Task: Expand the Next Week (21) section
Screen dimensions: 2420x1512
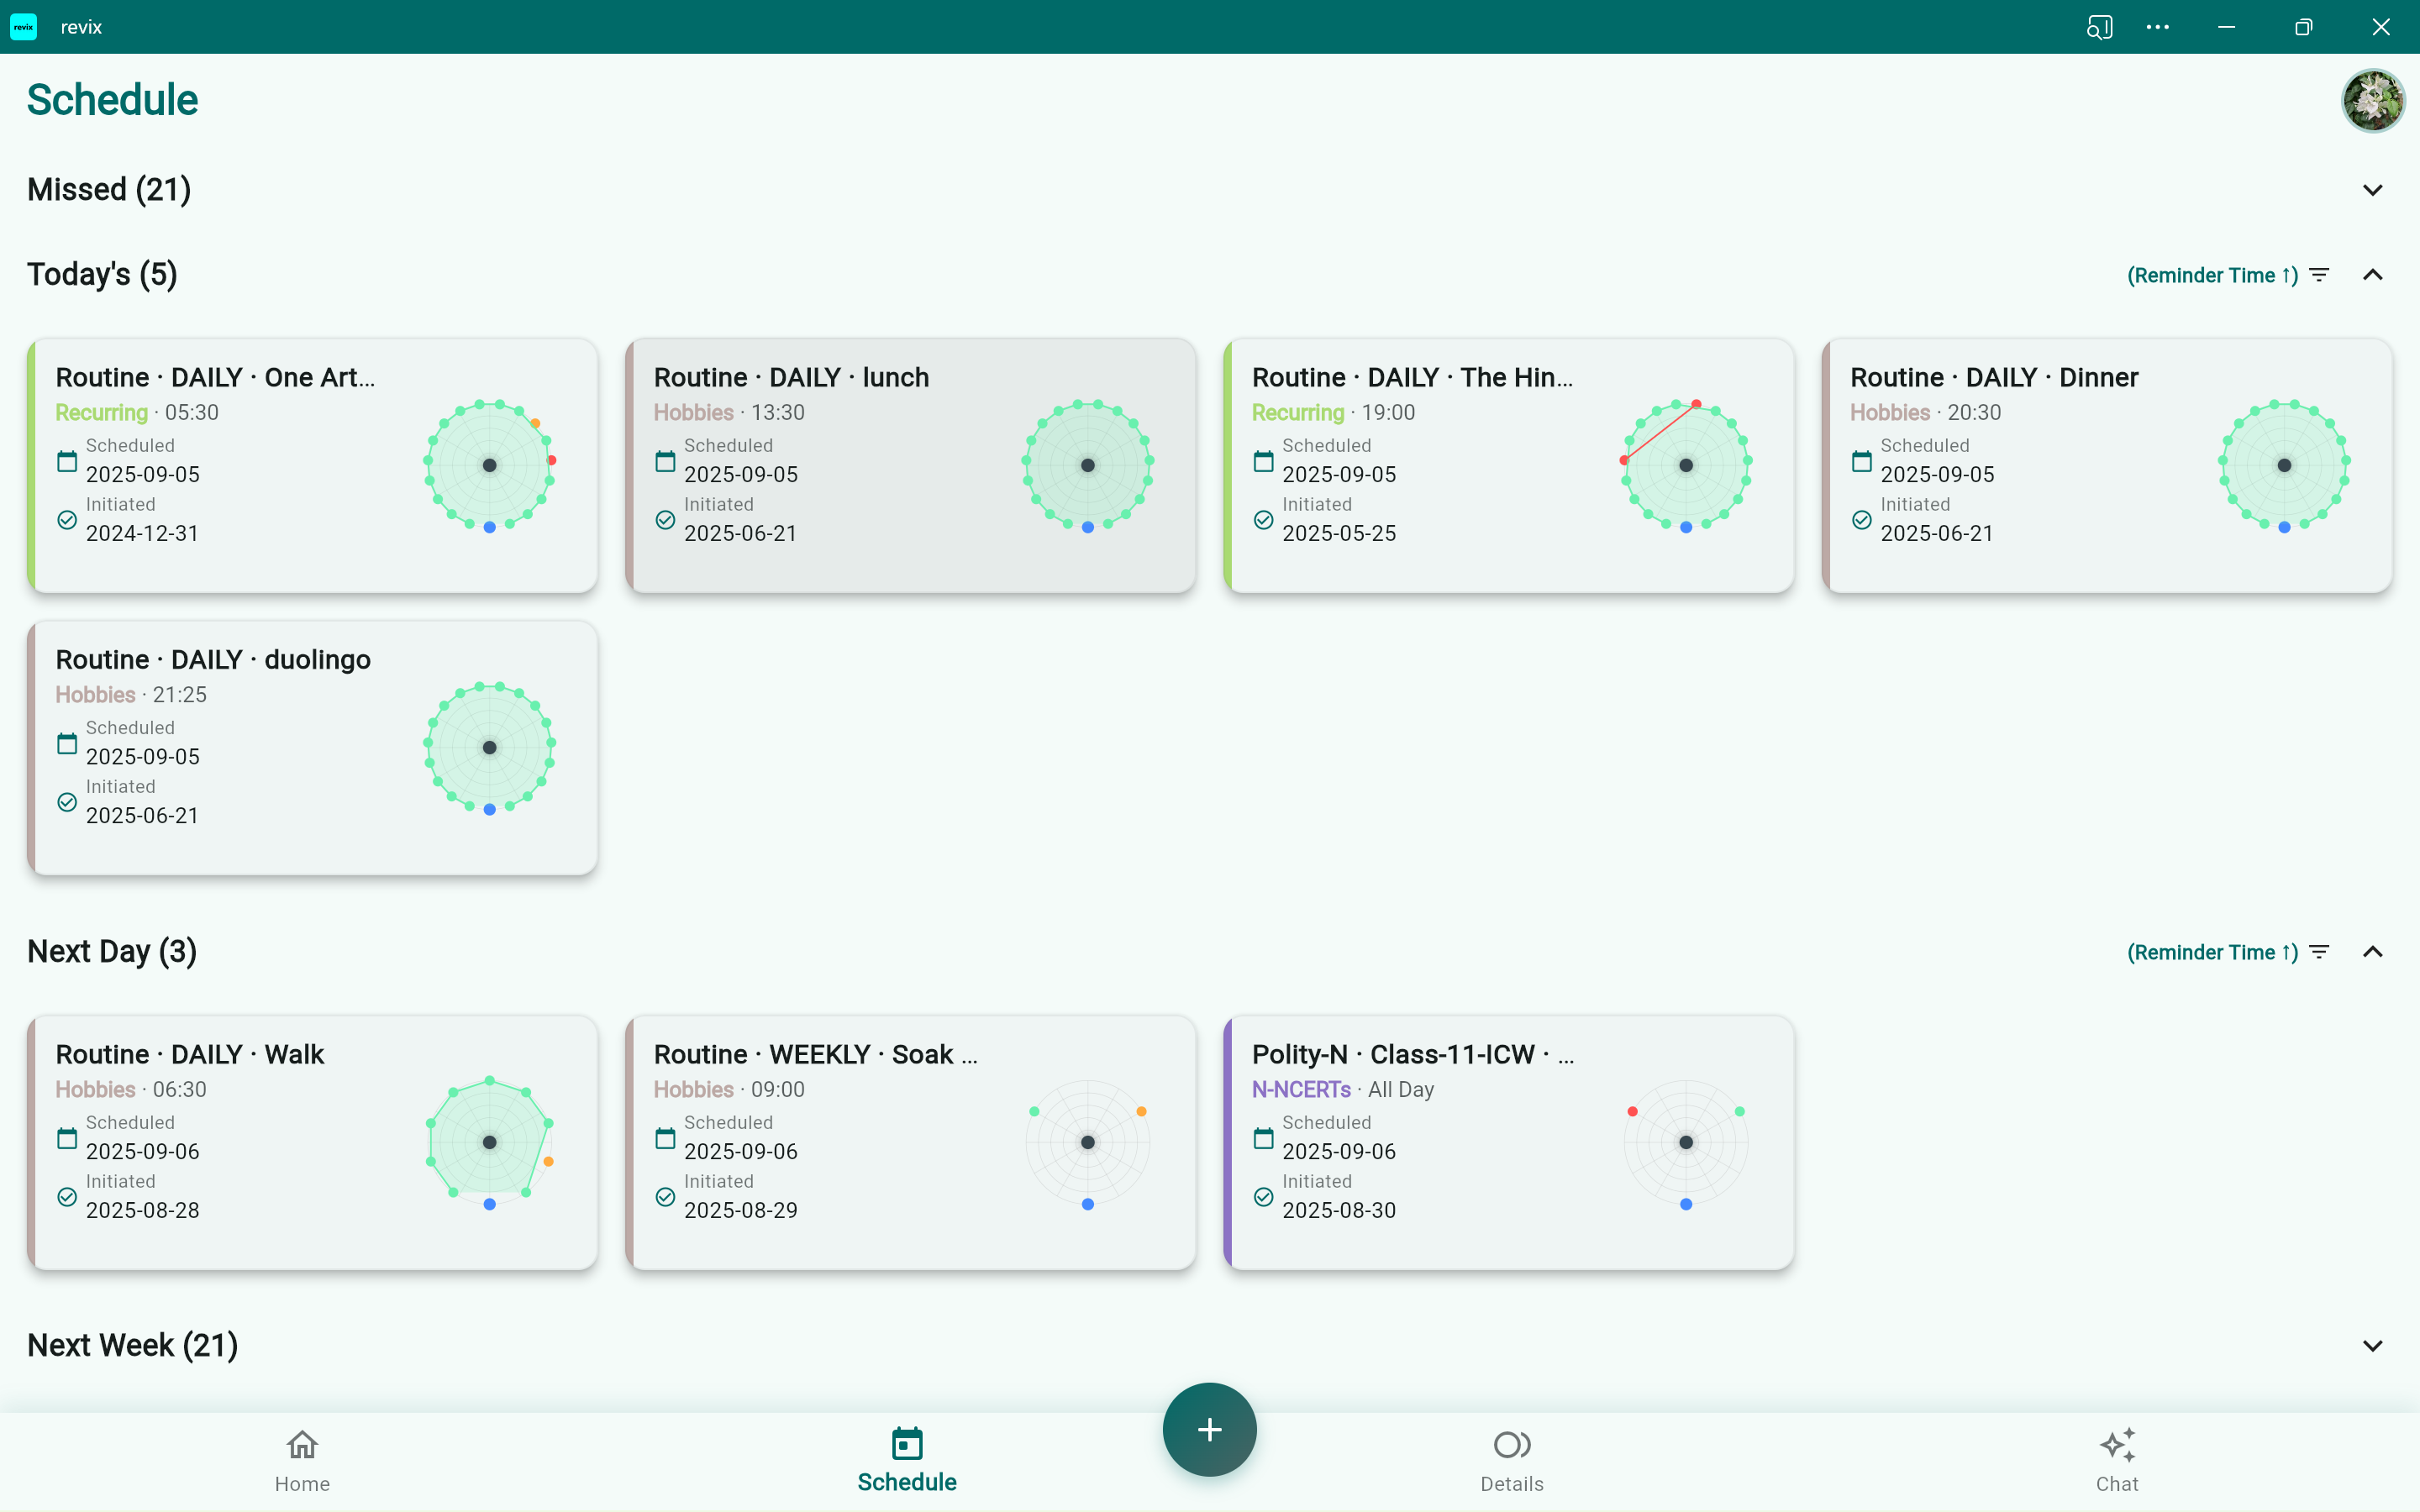Action: point(2373,1345)
